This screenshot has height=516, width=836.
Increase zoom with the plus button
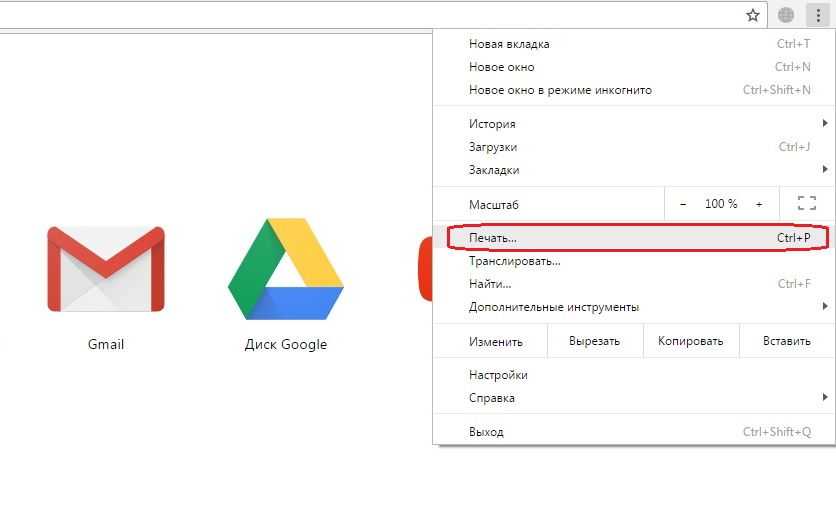coord(759,204)
